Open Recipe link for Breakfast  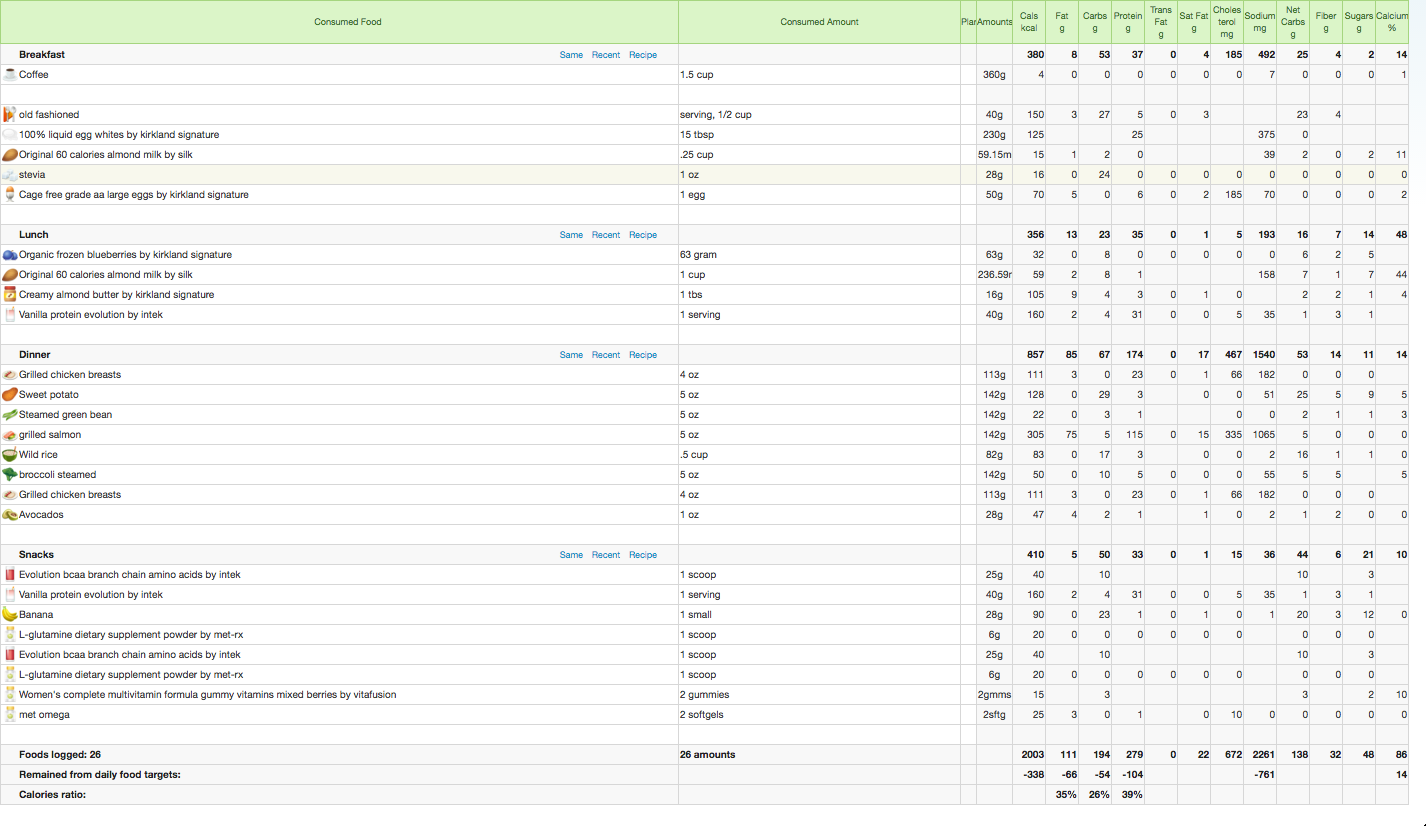pyautogui.click(x=643, y=55)
